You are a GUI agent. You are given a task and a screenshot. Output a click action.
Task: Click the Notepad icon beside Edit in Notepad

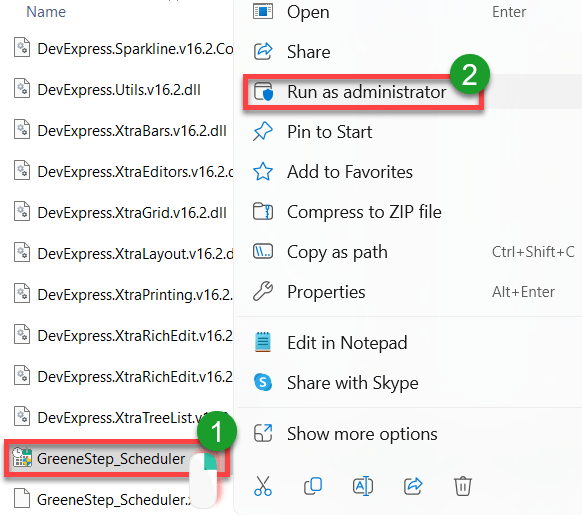click(x=263, y=342)
